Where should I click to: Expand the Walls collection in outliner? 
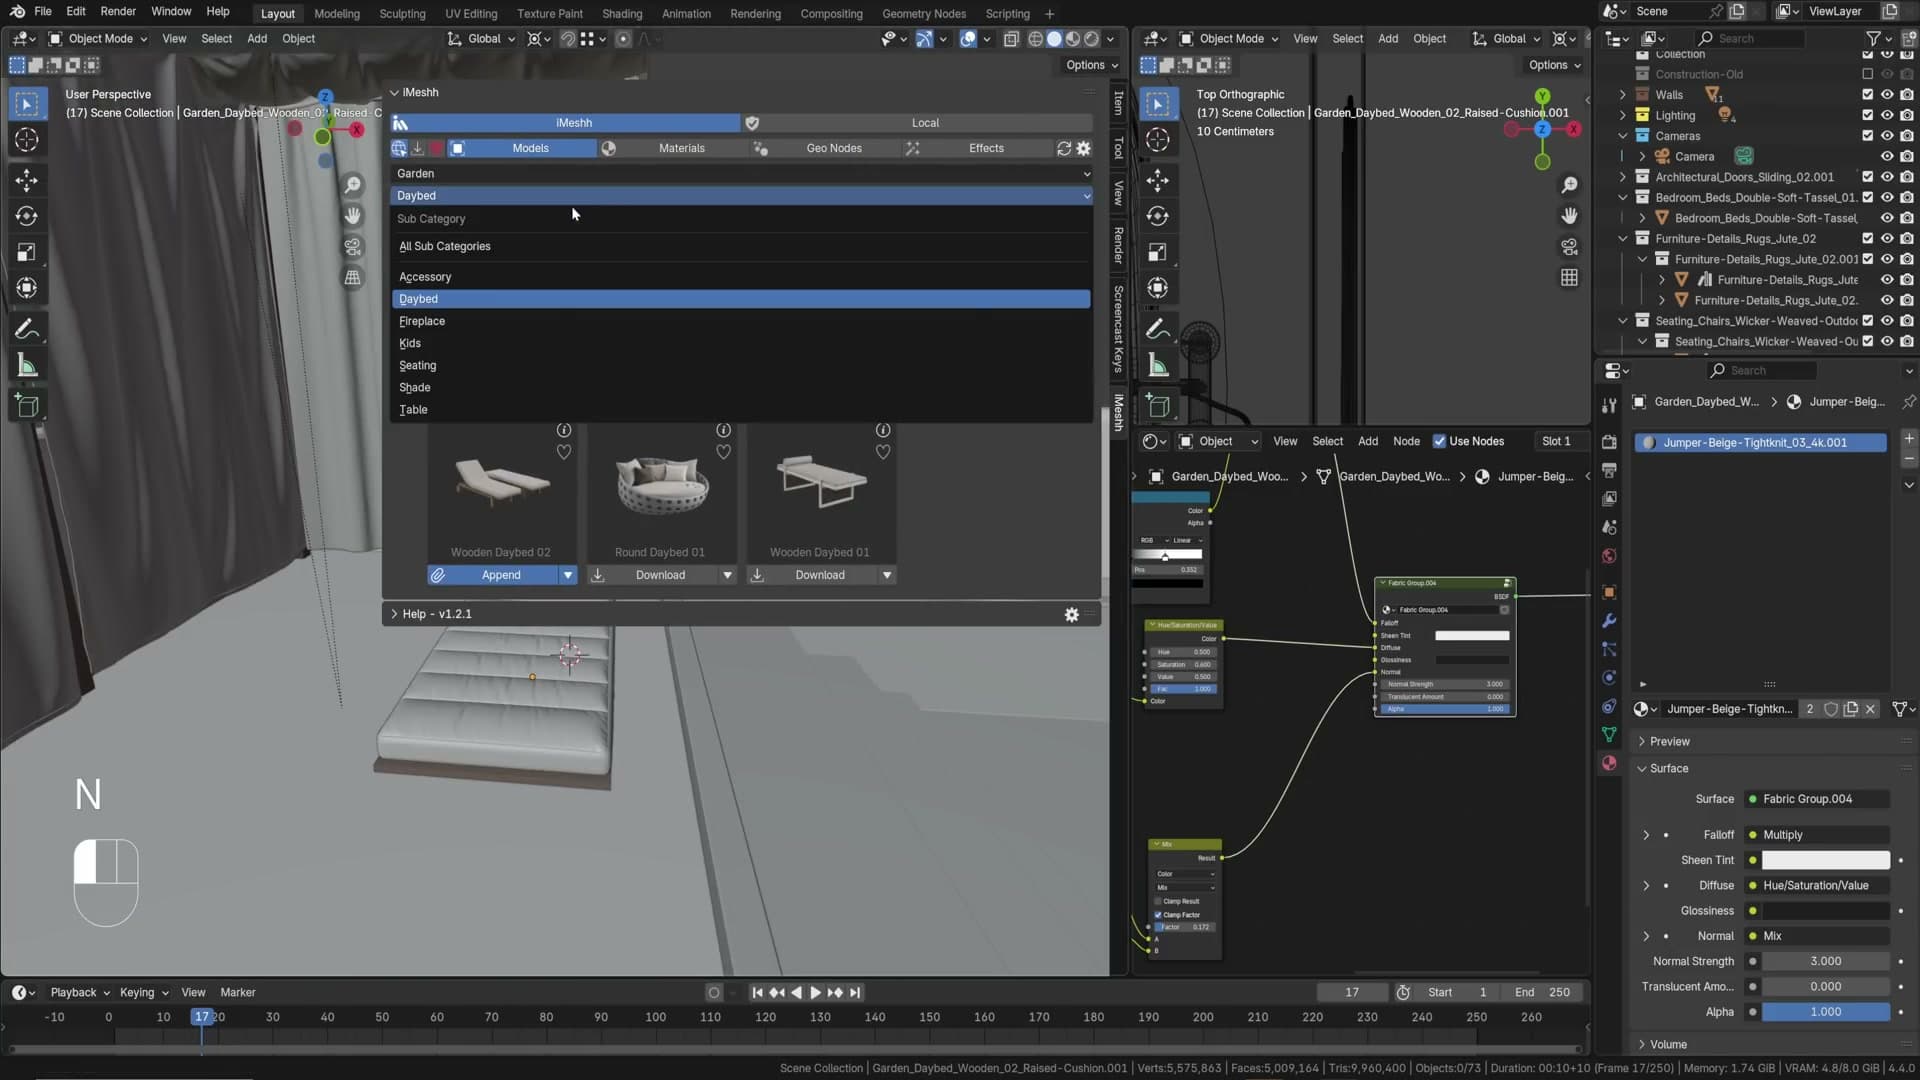[1622, 95]
